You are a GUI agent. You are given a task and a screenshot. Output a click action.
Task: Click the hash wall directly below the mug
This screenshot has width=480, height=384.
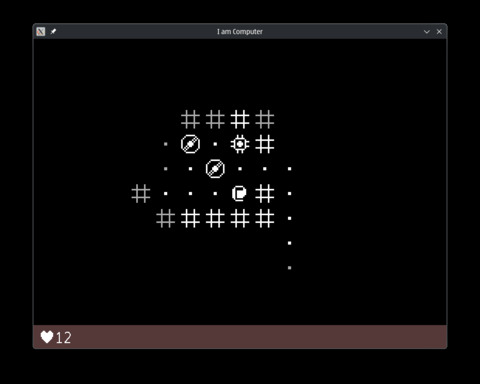pos(240,218)
